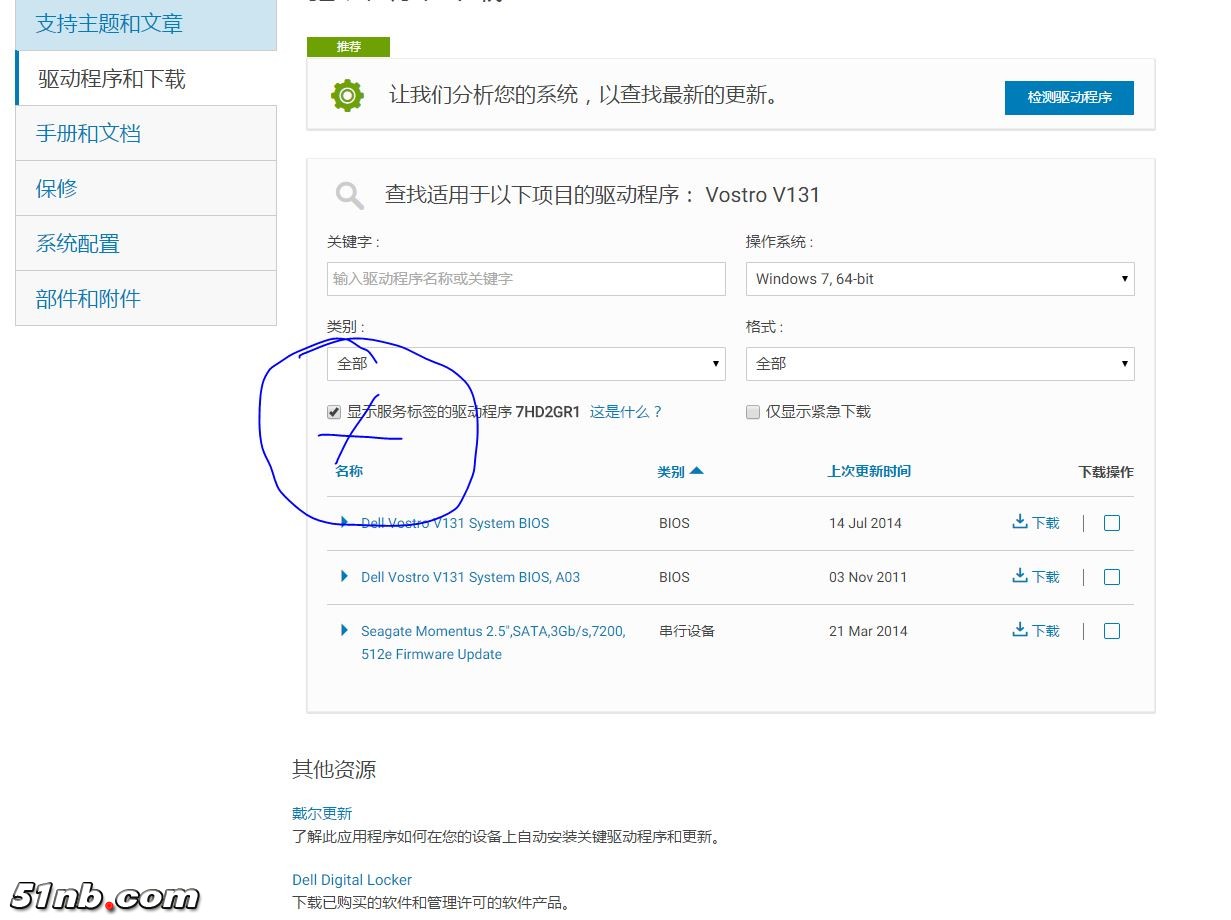Image resolution: width=1231 pixels, height=920 pixels.
Task: Expand the System BIOS, A03 row
Action: (345, 576)
